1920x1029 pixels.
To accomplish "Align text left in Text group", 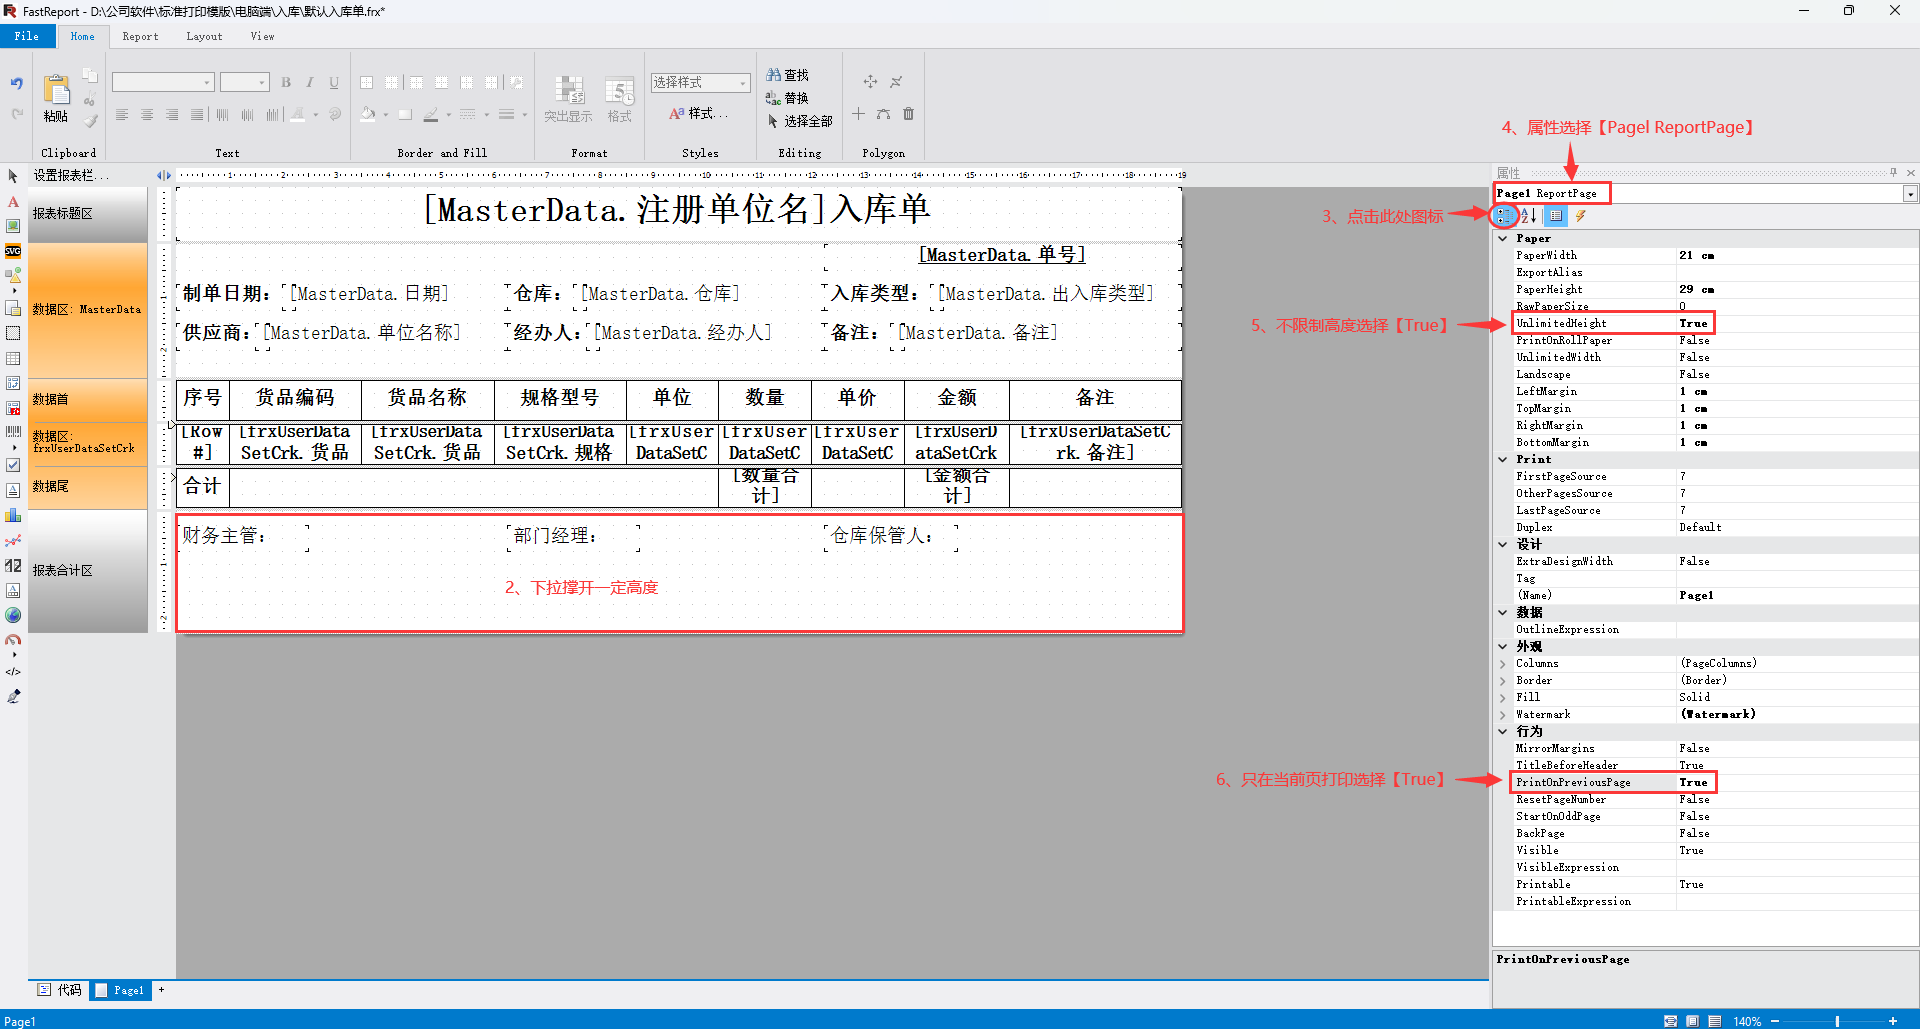I will (122, 115).
